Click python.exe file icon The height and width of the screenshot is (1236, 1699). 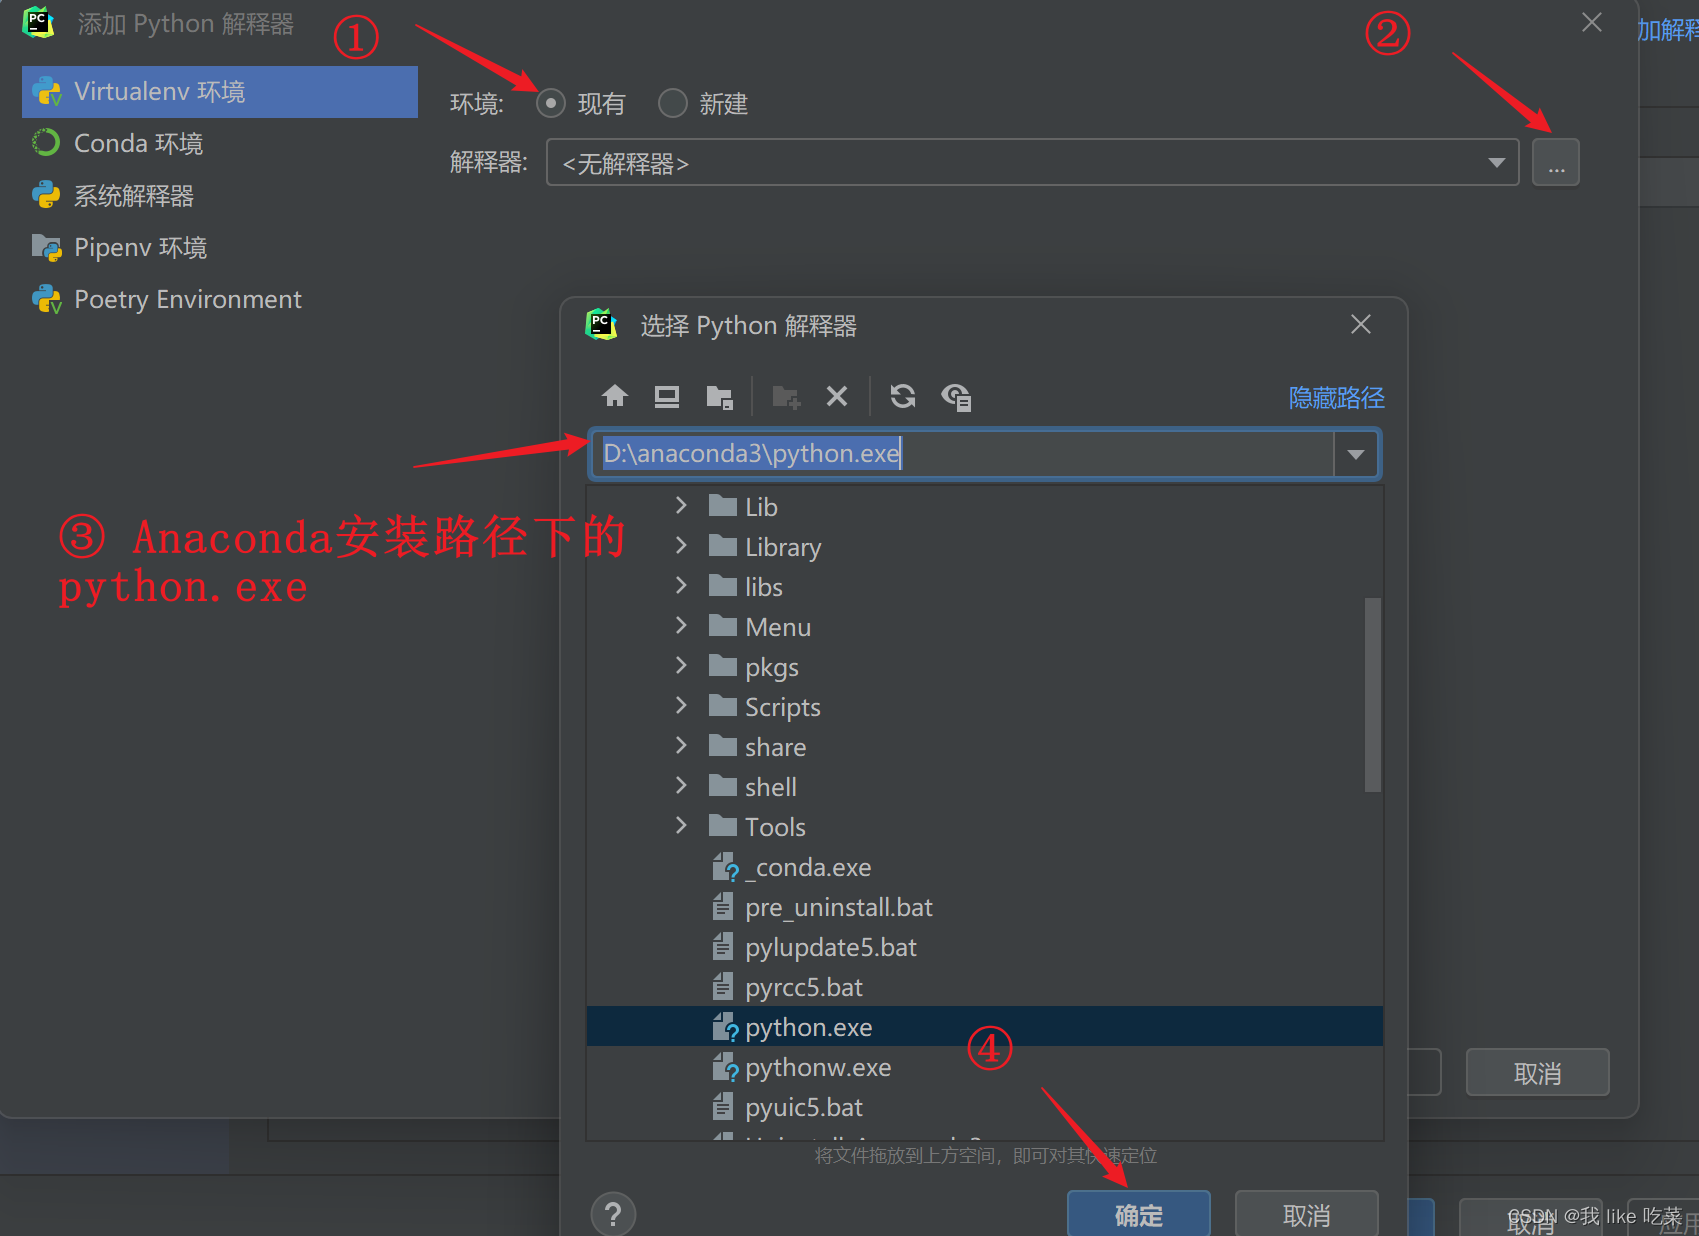(725, 1027)
